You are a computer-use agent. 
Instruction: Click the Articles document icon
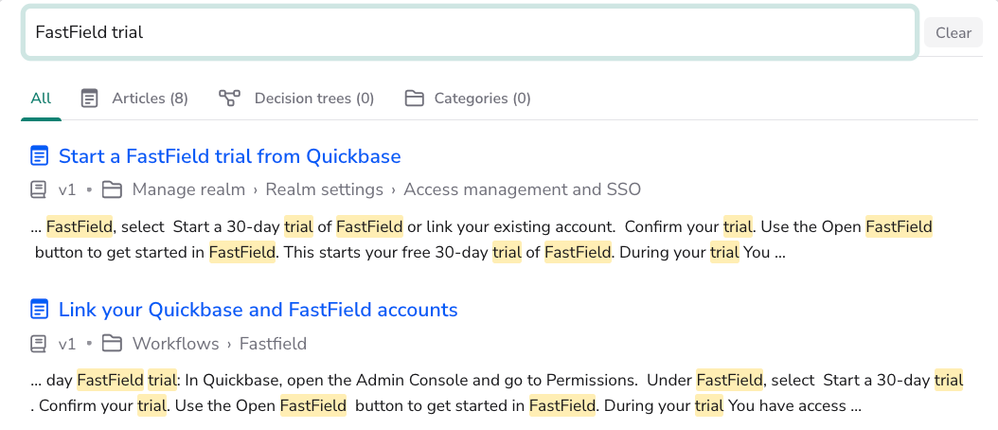[89, 99]
